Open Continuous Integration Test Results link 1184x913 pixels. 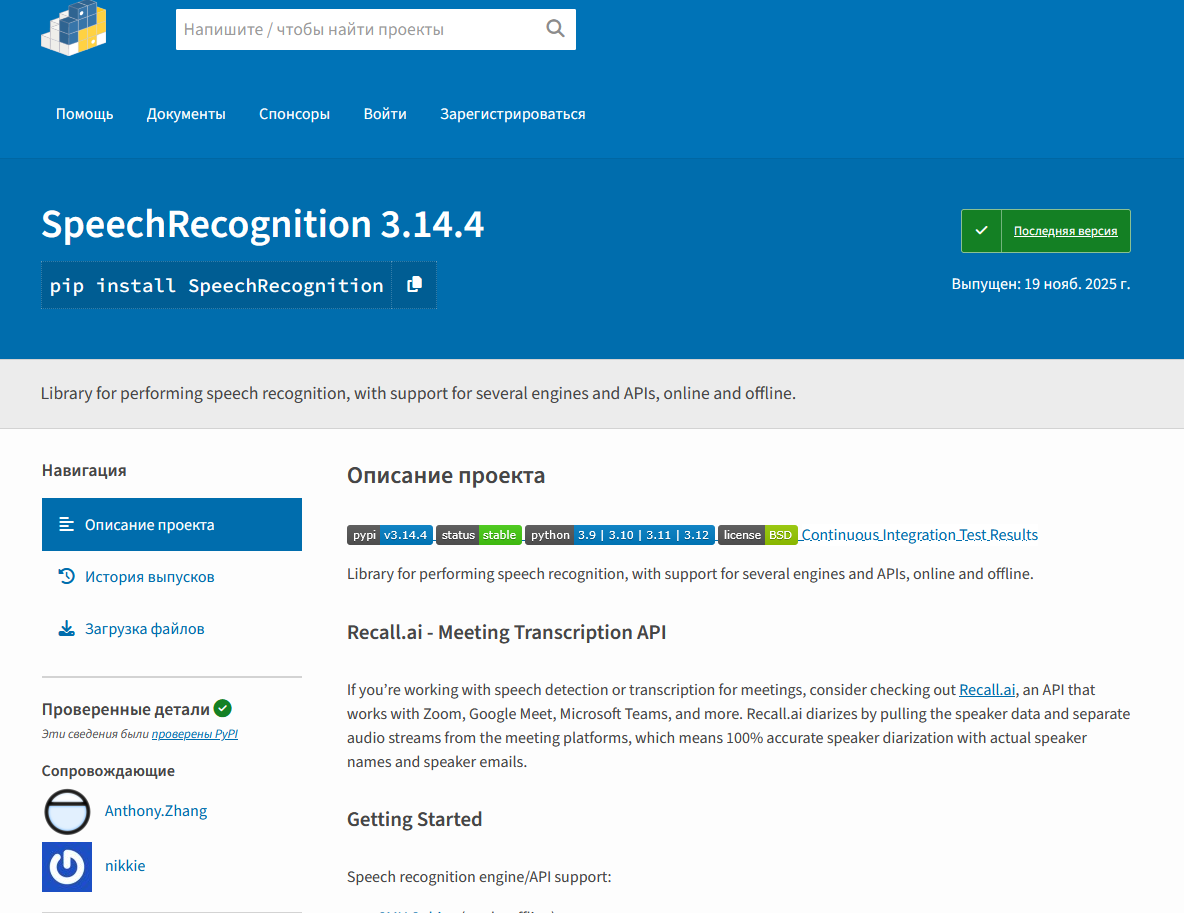coord(919,535)
